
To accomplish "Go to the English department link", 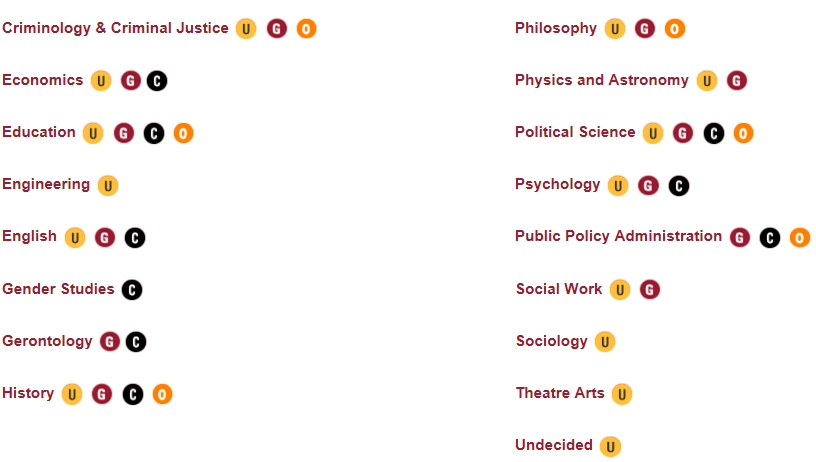I will (29, 237).
